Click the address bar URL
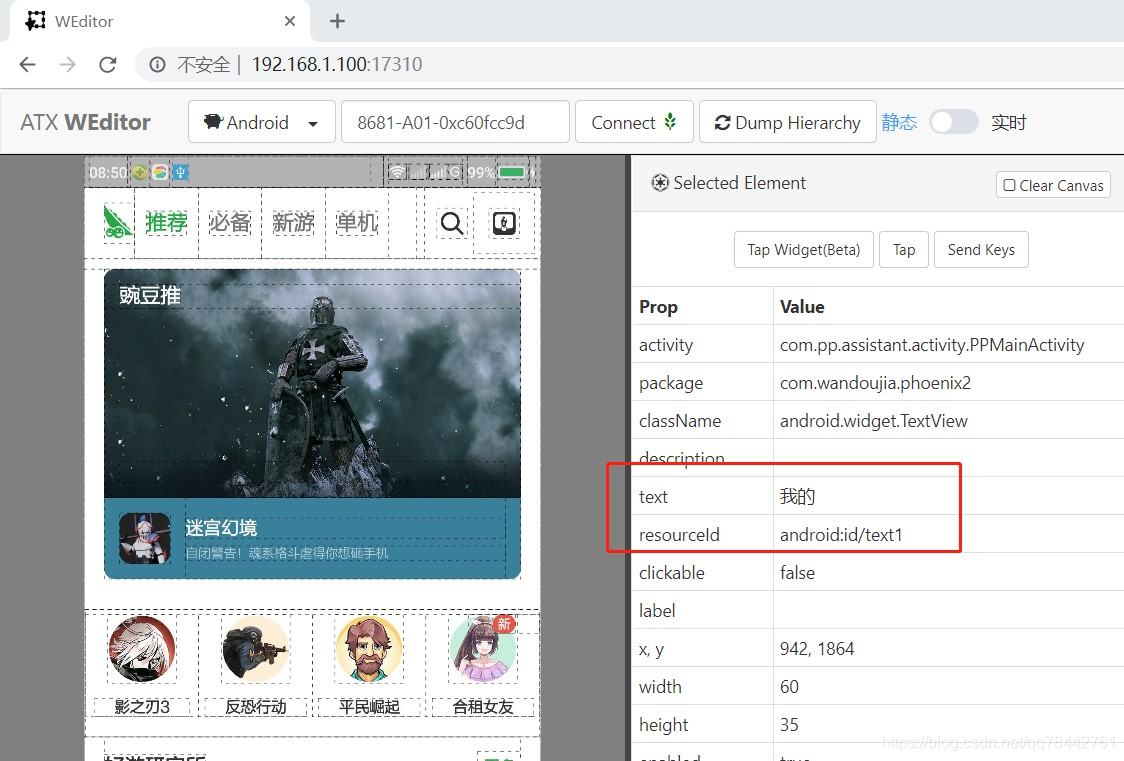This screenshot has width=1124, height=761. point(337,64)
